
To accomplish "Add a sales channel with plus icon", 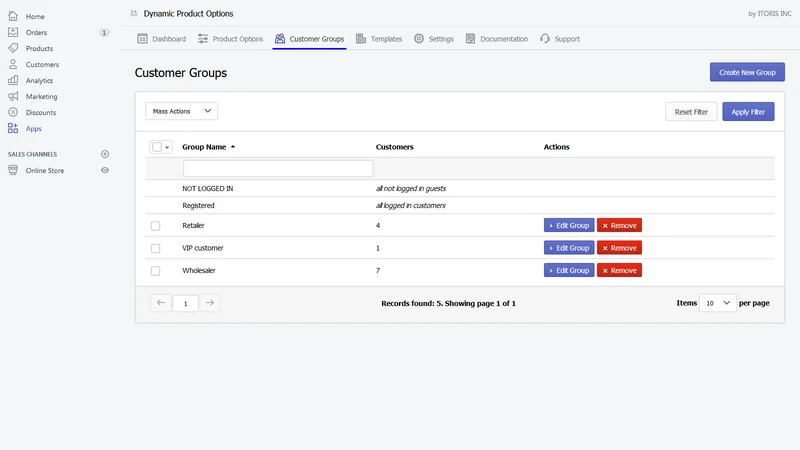I will [105, 154].
